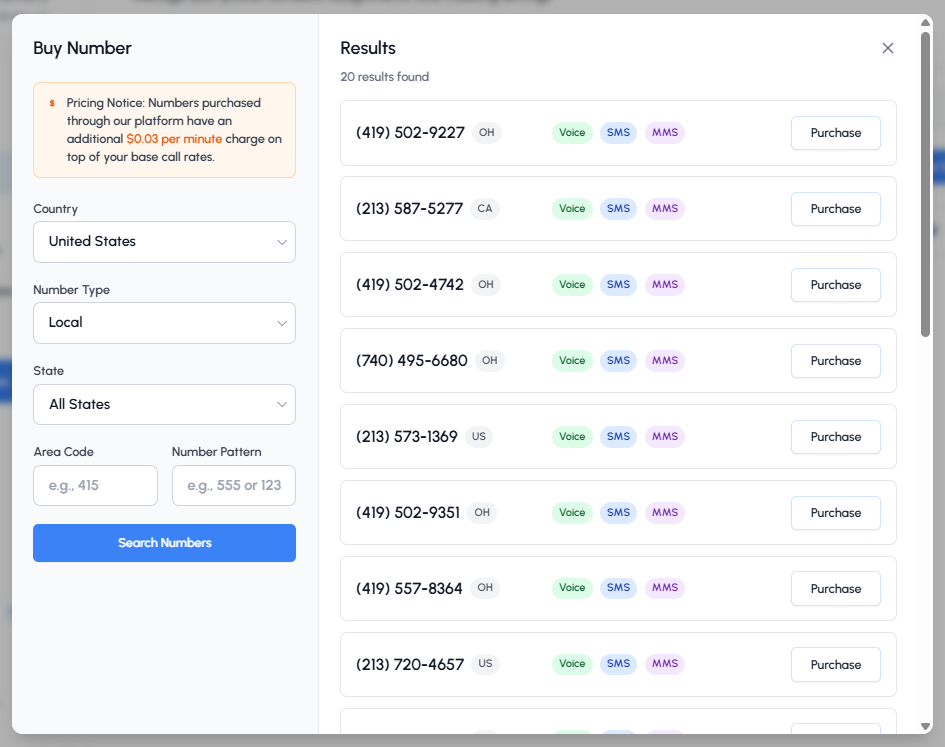The height and width of the screenshot is (747, 945).
Task: Open the State dropdown showing All States
Action: 164,405
